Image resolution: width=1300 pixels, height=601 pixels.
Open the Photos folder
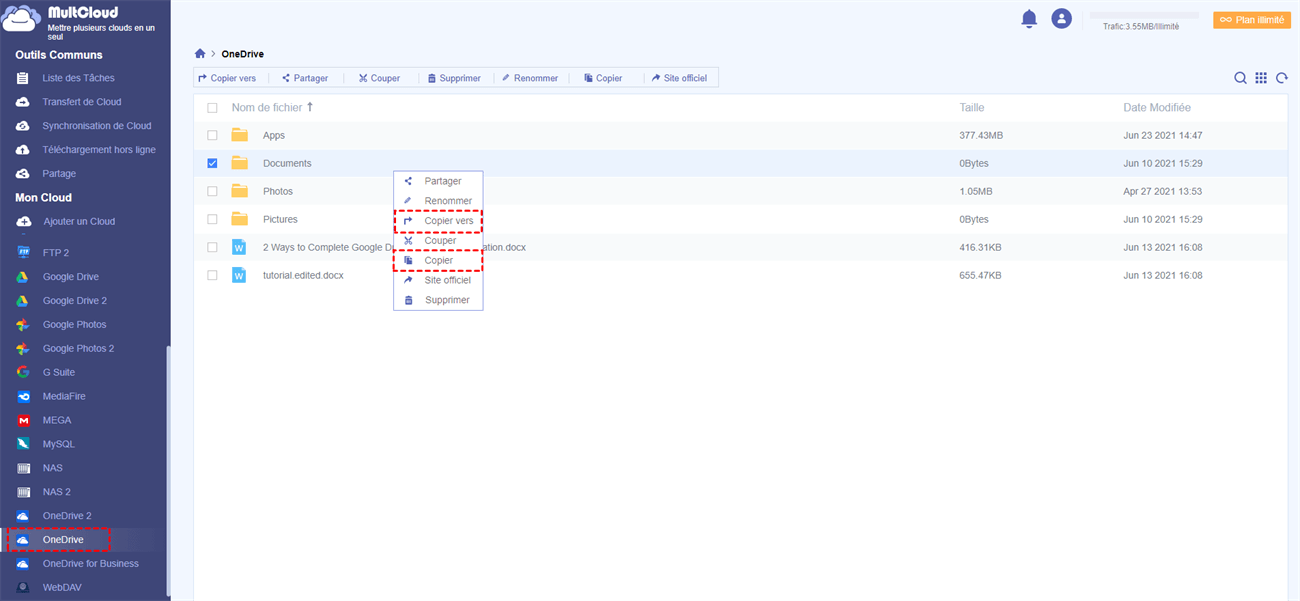pyautogui.click(x=278, y=191)
